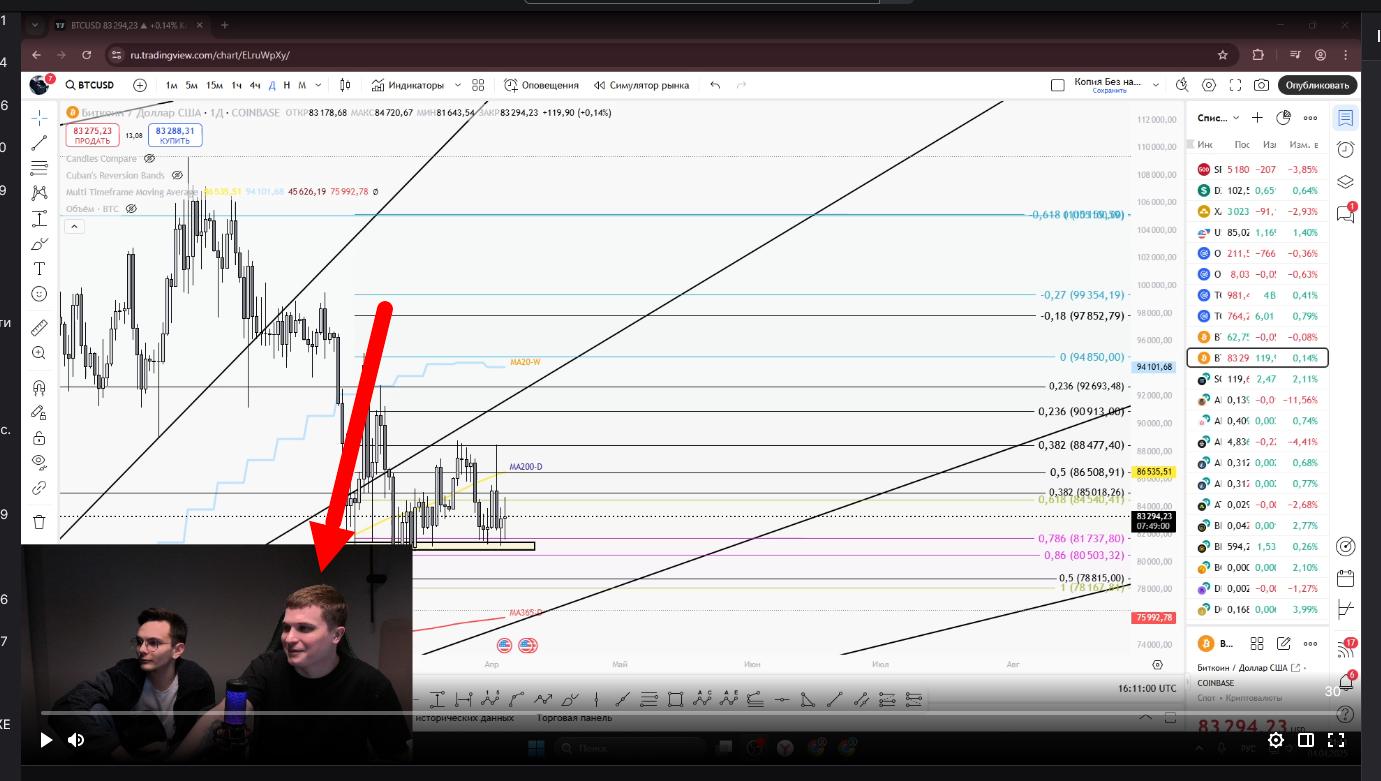Image resolution: width=1381 pixels, height=781 pixels.
Task: Toggle magnet mode in drawing toolbar
Action: click(x=39, y=387)
